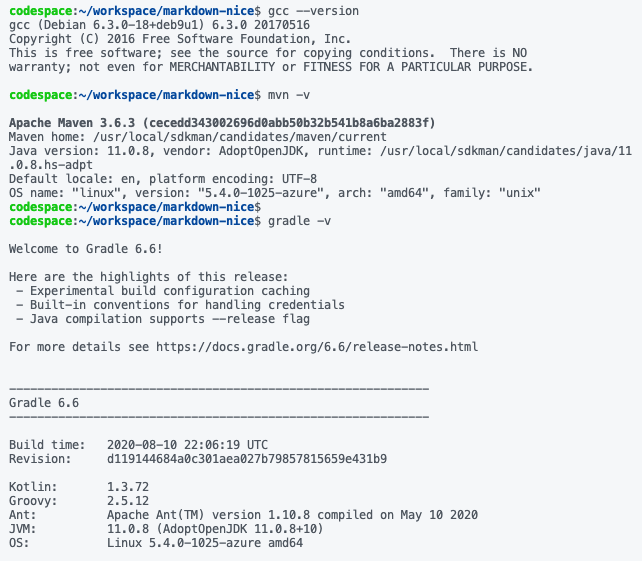642x561 pixels.
Task: Click the first codespace prompt label
Action: (x=41, y=11)
